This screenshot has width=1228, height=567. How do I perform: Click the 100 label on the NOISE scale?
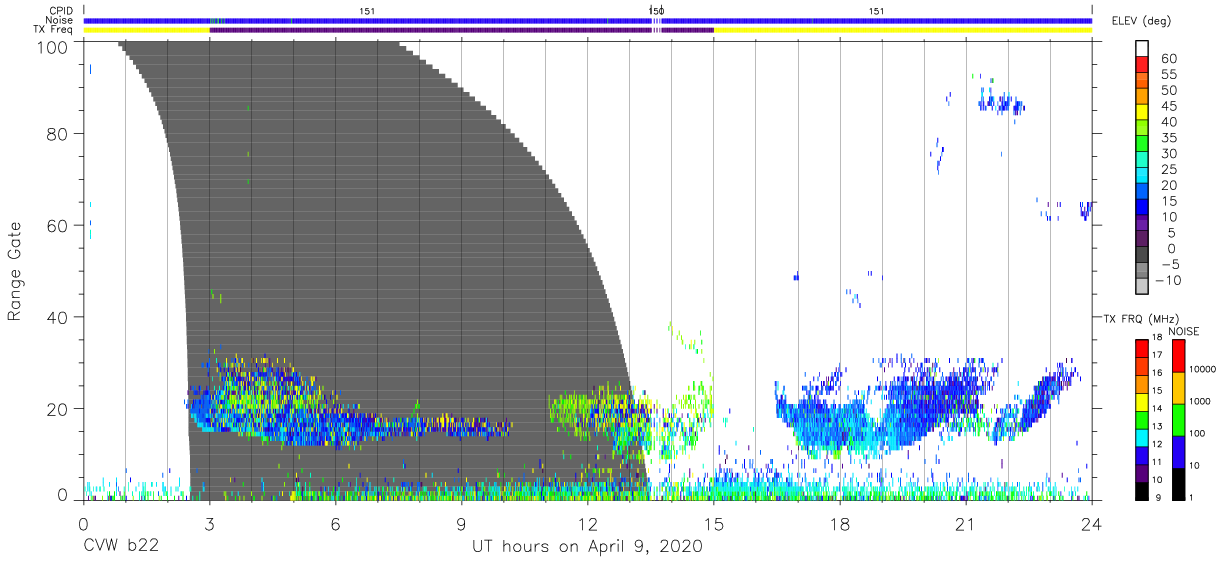1198,433
